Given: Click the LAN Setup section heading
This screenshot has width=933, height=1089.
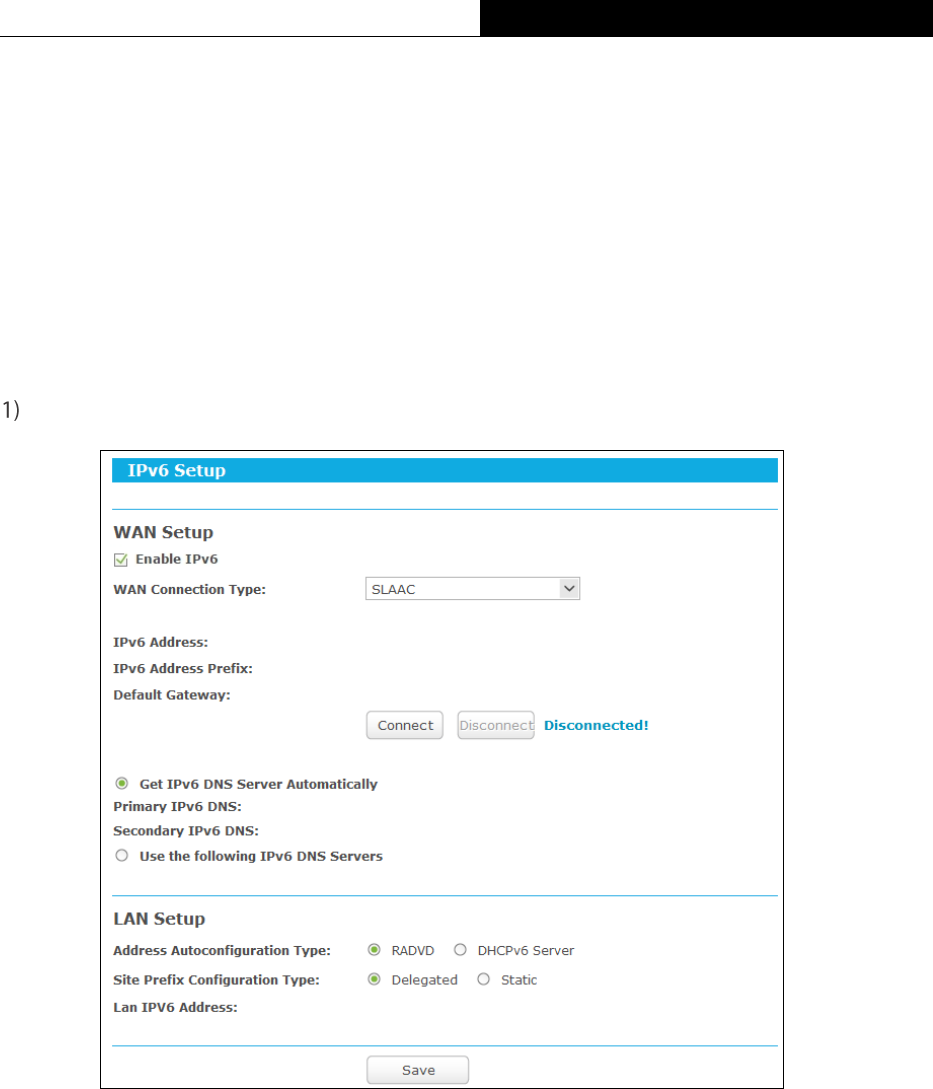Looking at the screenshot, I should [159, 919].
